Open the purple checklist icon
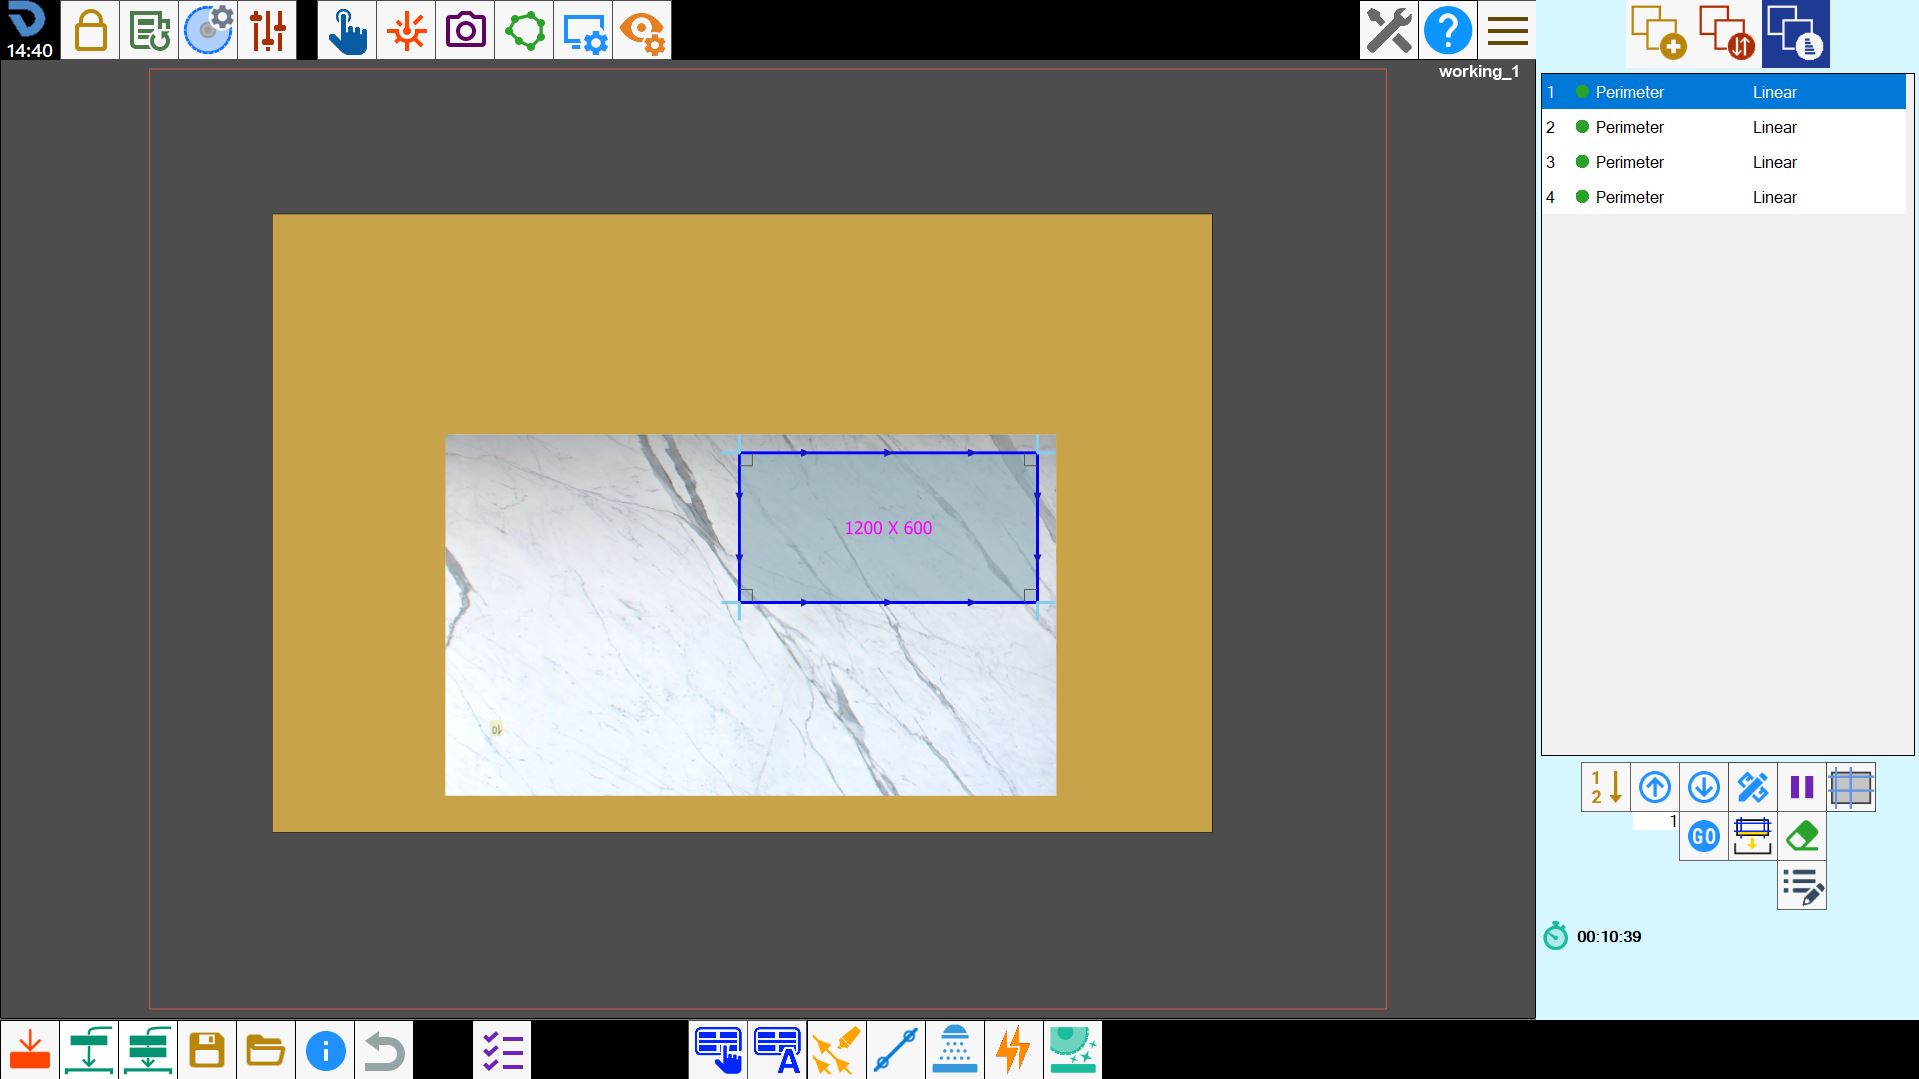This screenshot has width=1919, height=1079. point(502,1050)
